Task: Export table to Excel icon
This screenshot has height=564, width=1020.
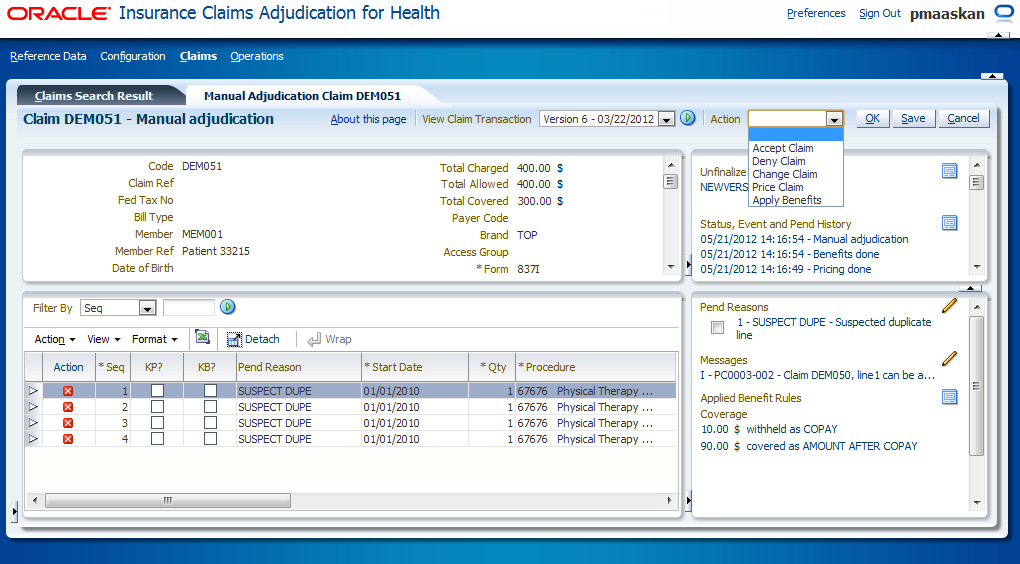Action: tap(202, 337)
